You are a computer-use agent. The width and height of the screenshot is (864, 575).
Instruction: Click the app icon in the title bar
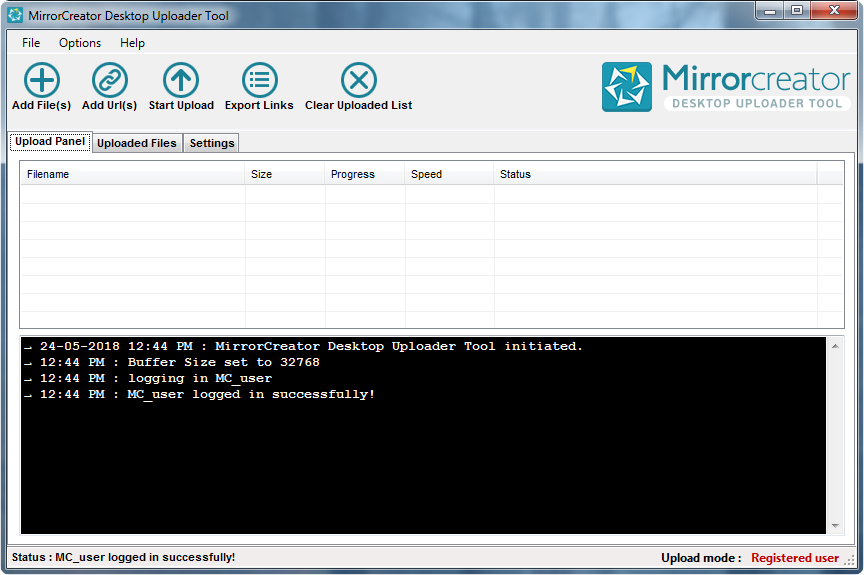pyautogui.click(x=15, y=15)
